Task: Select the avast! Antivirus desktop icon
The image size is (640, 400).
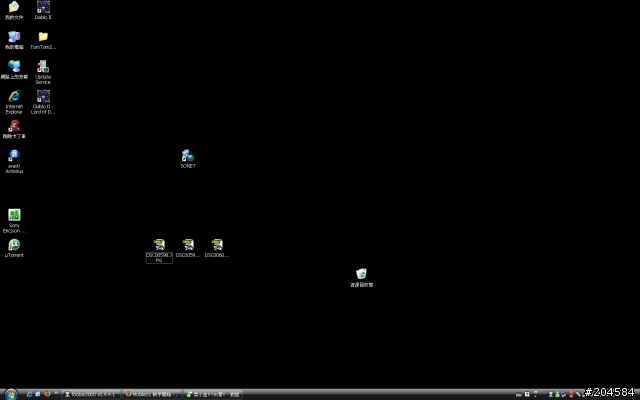Action: [14, 161]
